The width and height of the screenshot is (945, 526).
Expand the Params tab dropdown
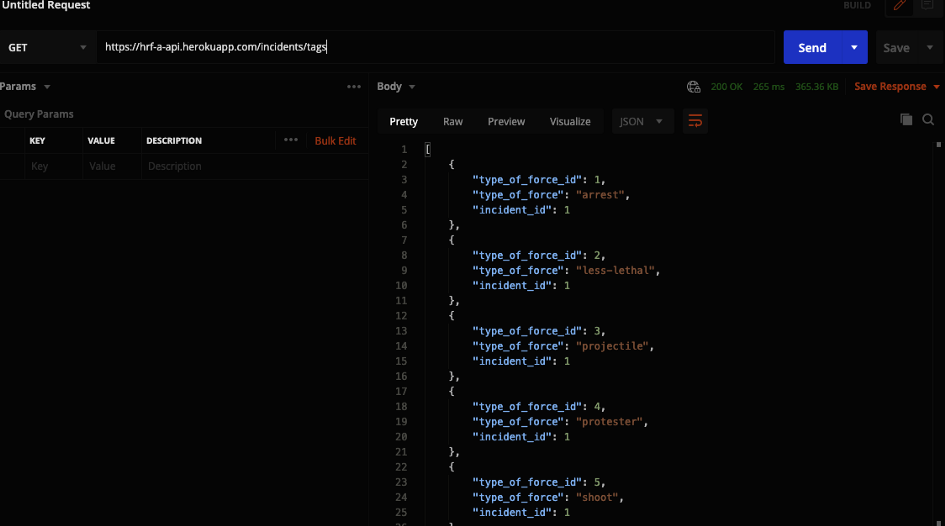coord(47,87)
